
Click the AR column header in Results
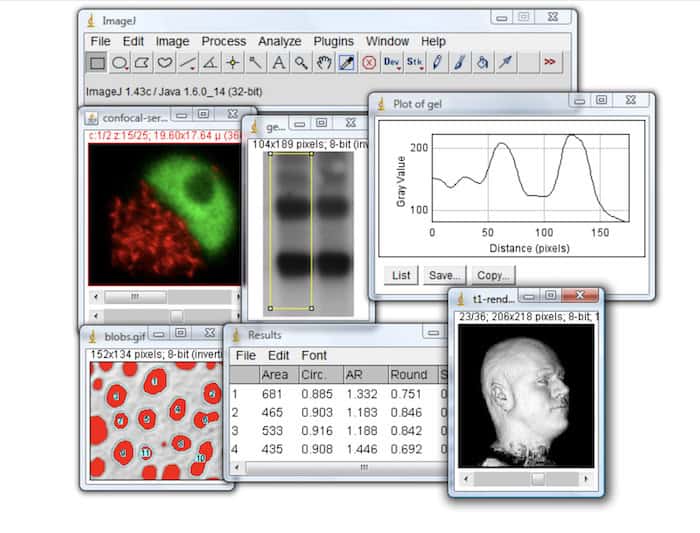[365, 375]
